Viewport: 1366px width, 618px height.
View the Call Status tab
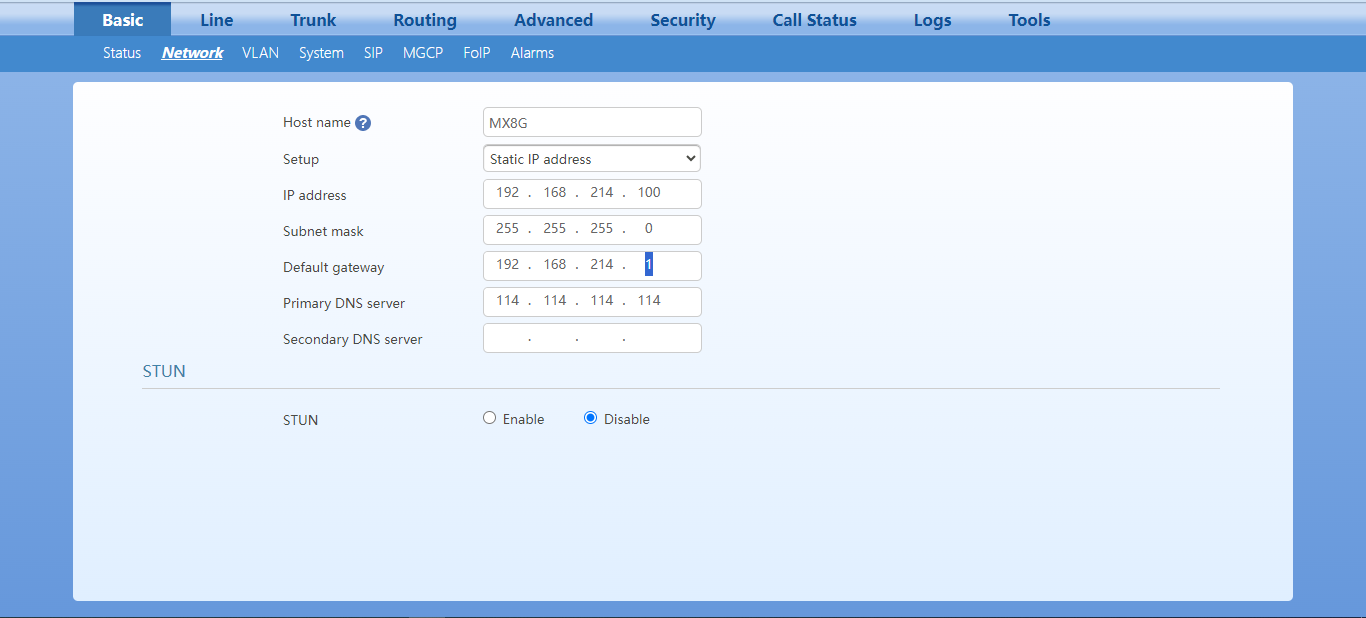(814, 20)
